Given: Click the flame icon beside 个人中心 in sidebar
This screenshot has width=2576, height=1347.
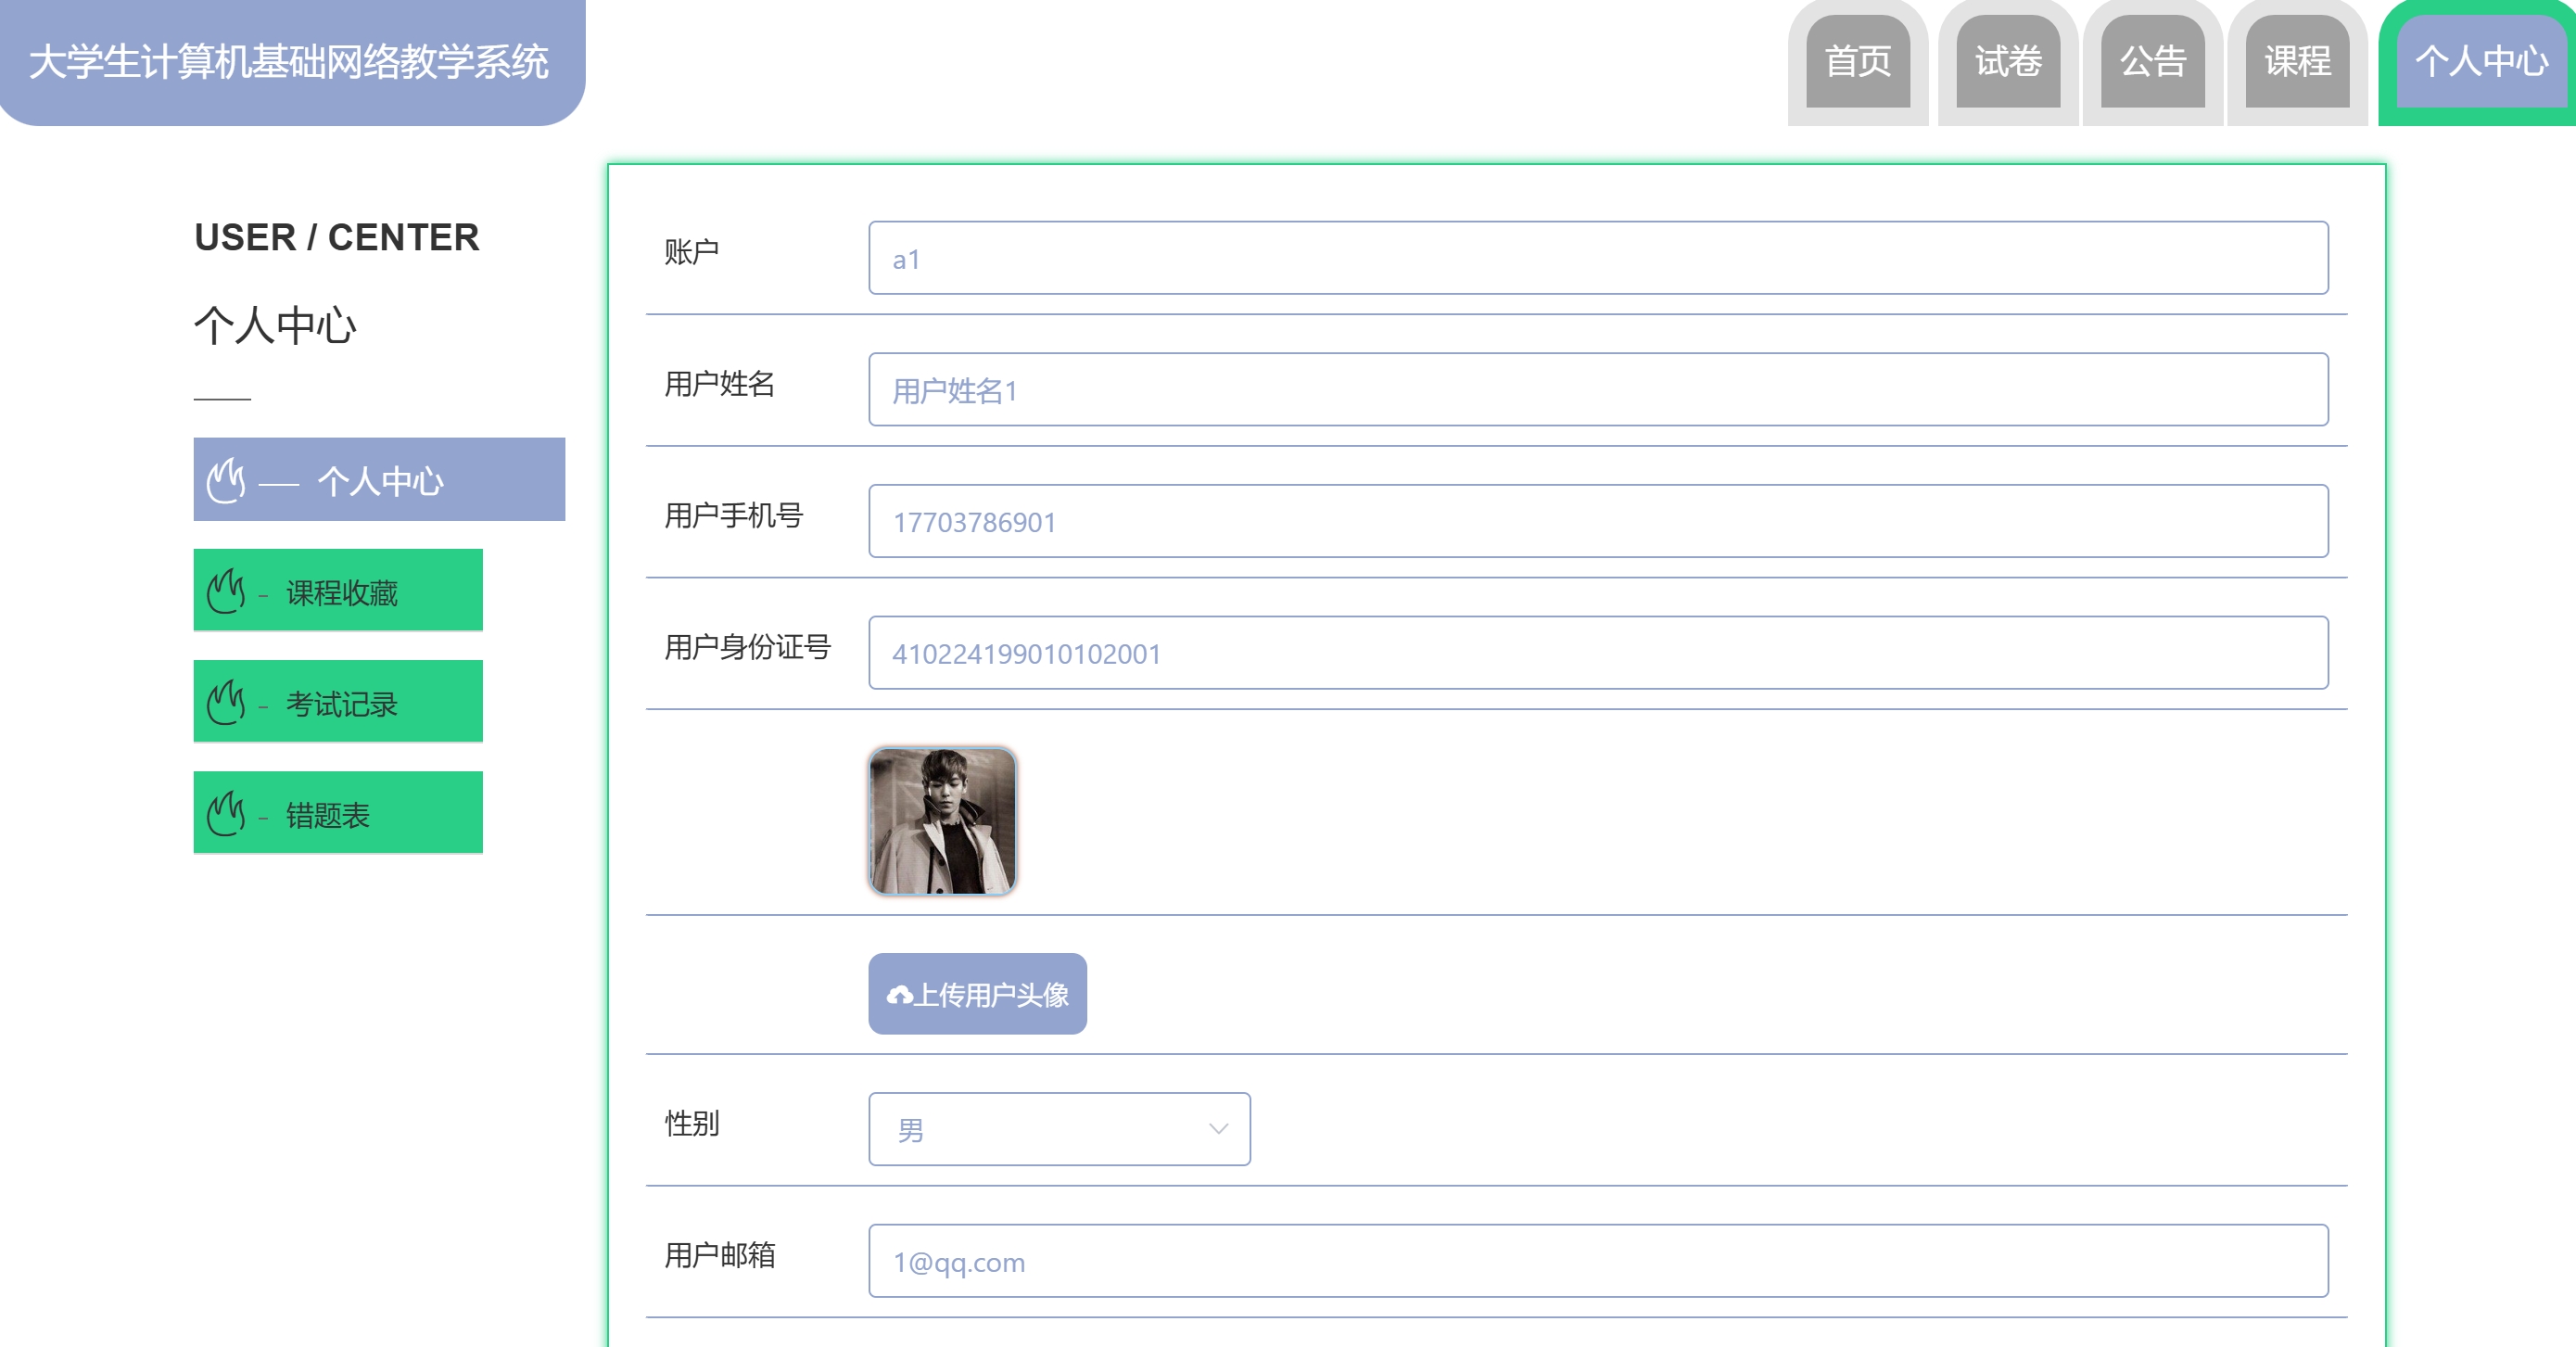Looking at the screenshot, I should [x=226, y=481].
